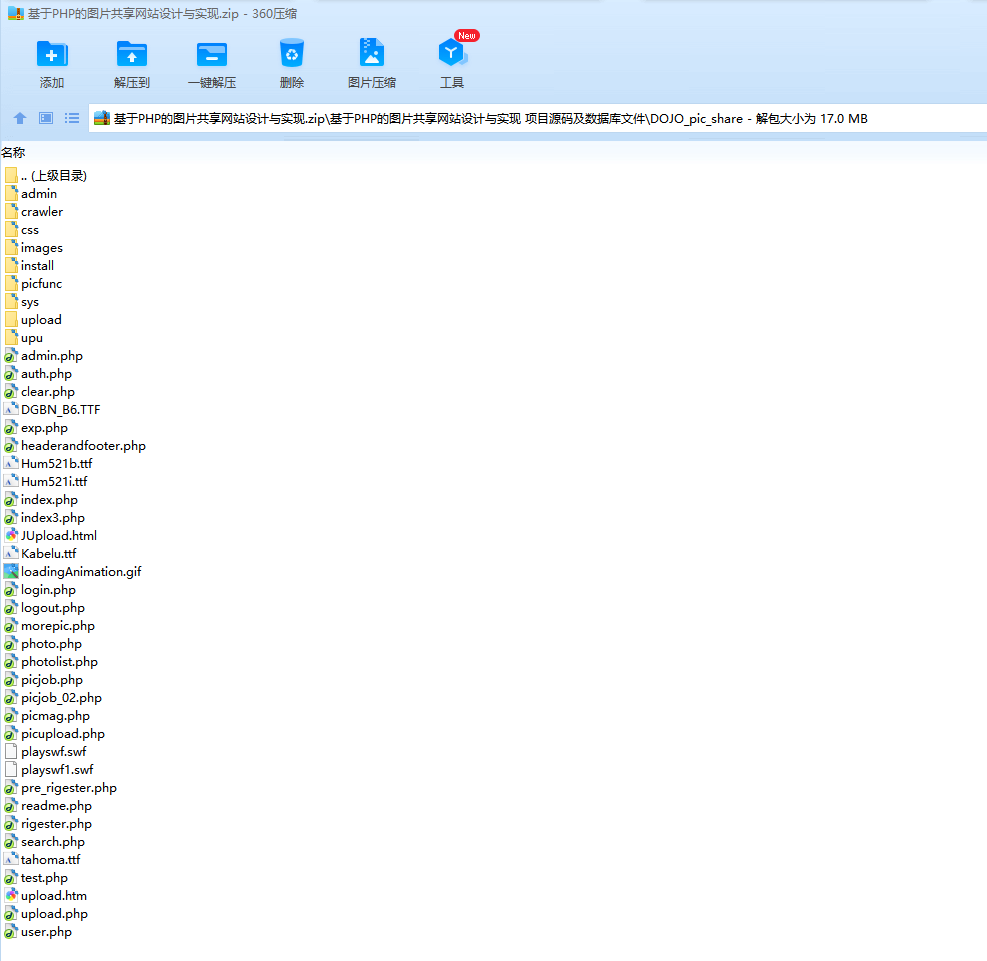Click the 一键解压 one-click extract icon
The width and height of the screenshot is (987, 961).
pos(212,54)
